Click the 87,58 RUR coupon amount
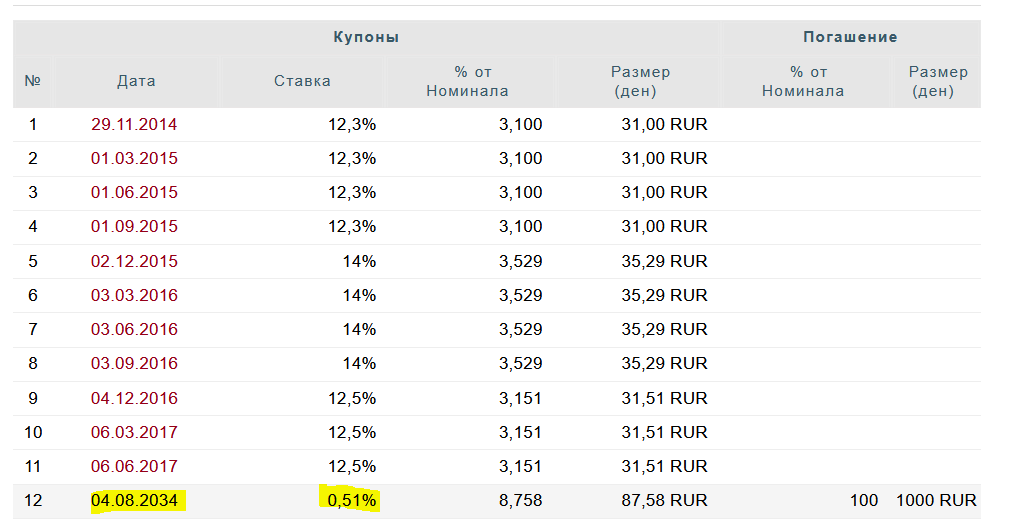Image resolution: width=1033 pixels, height=525 pixels. (664, 500)
